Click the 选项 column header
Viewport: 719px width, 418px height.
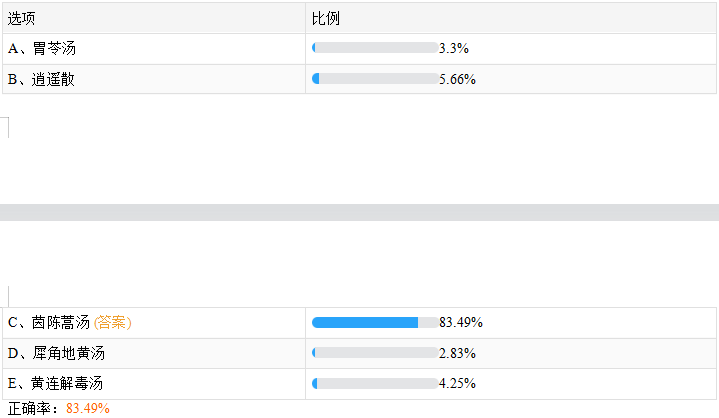coord(22,19)
